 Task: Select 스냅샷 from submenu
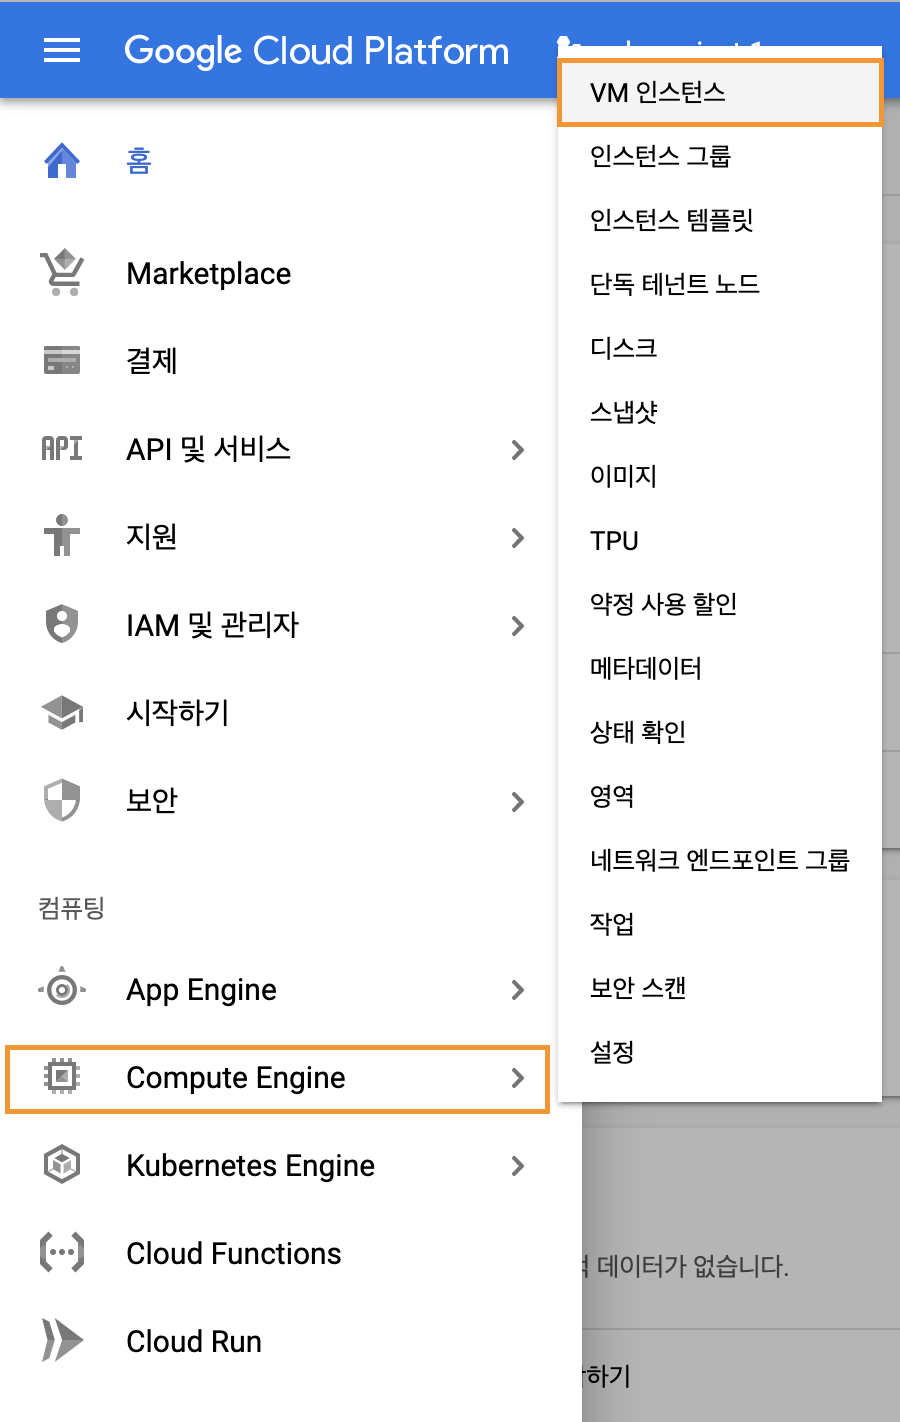[x=720, y=412]
